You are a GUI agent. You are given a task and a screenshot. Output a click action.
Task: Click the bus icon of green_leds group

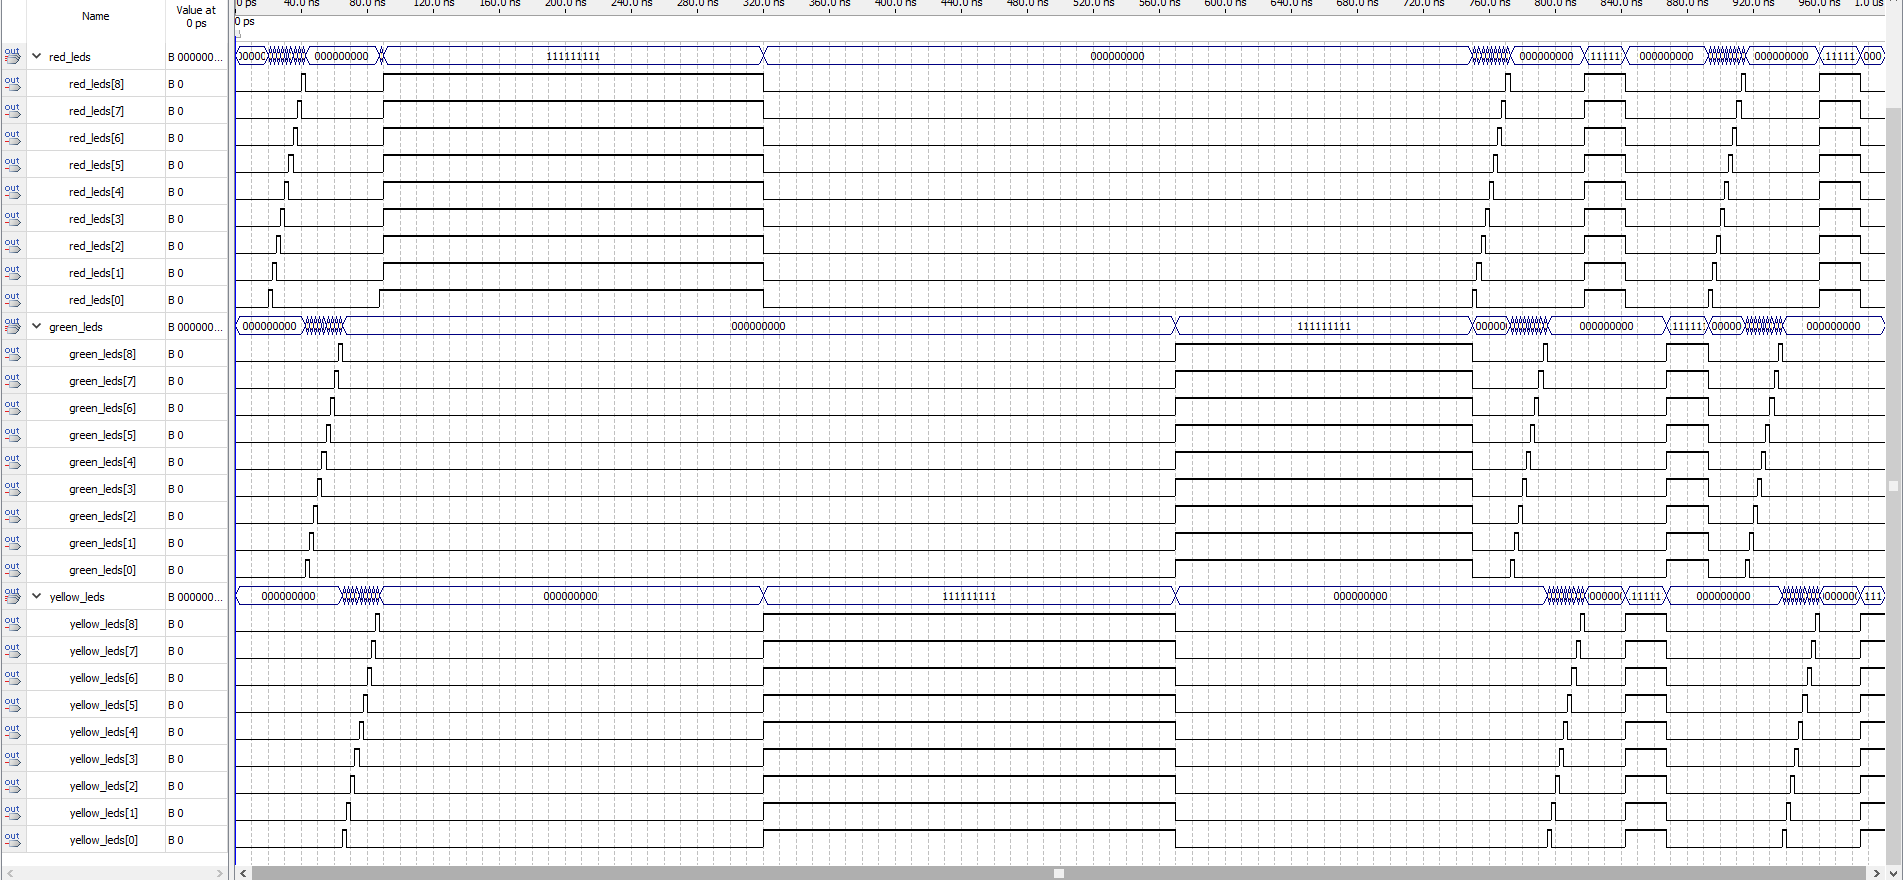(12, 326)
